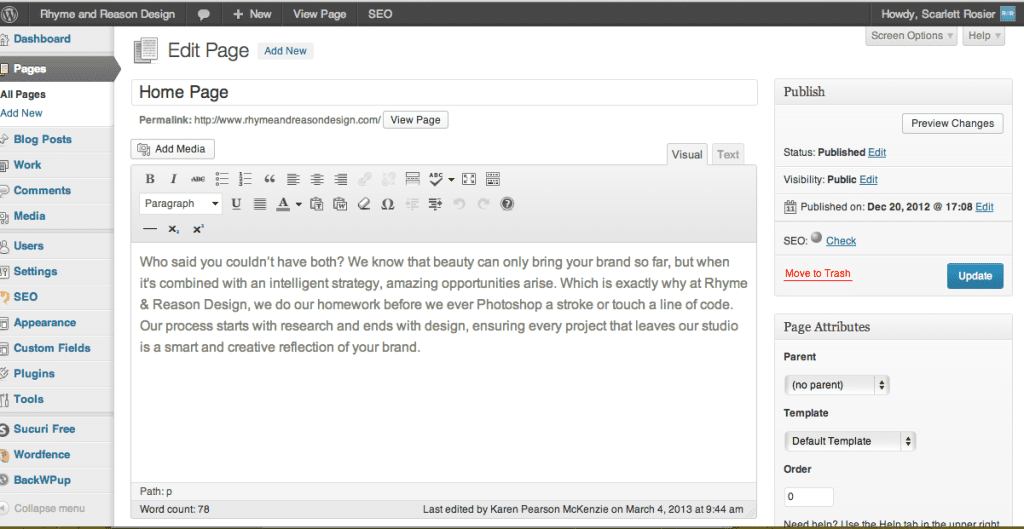Apply the text color A icon
Screen dimensions: 1024x529
(x=283, y=204)
